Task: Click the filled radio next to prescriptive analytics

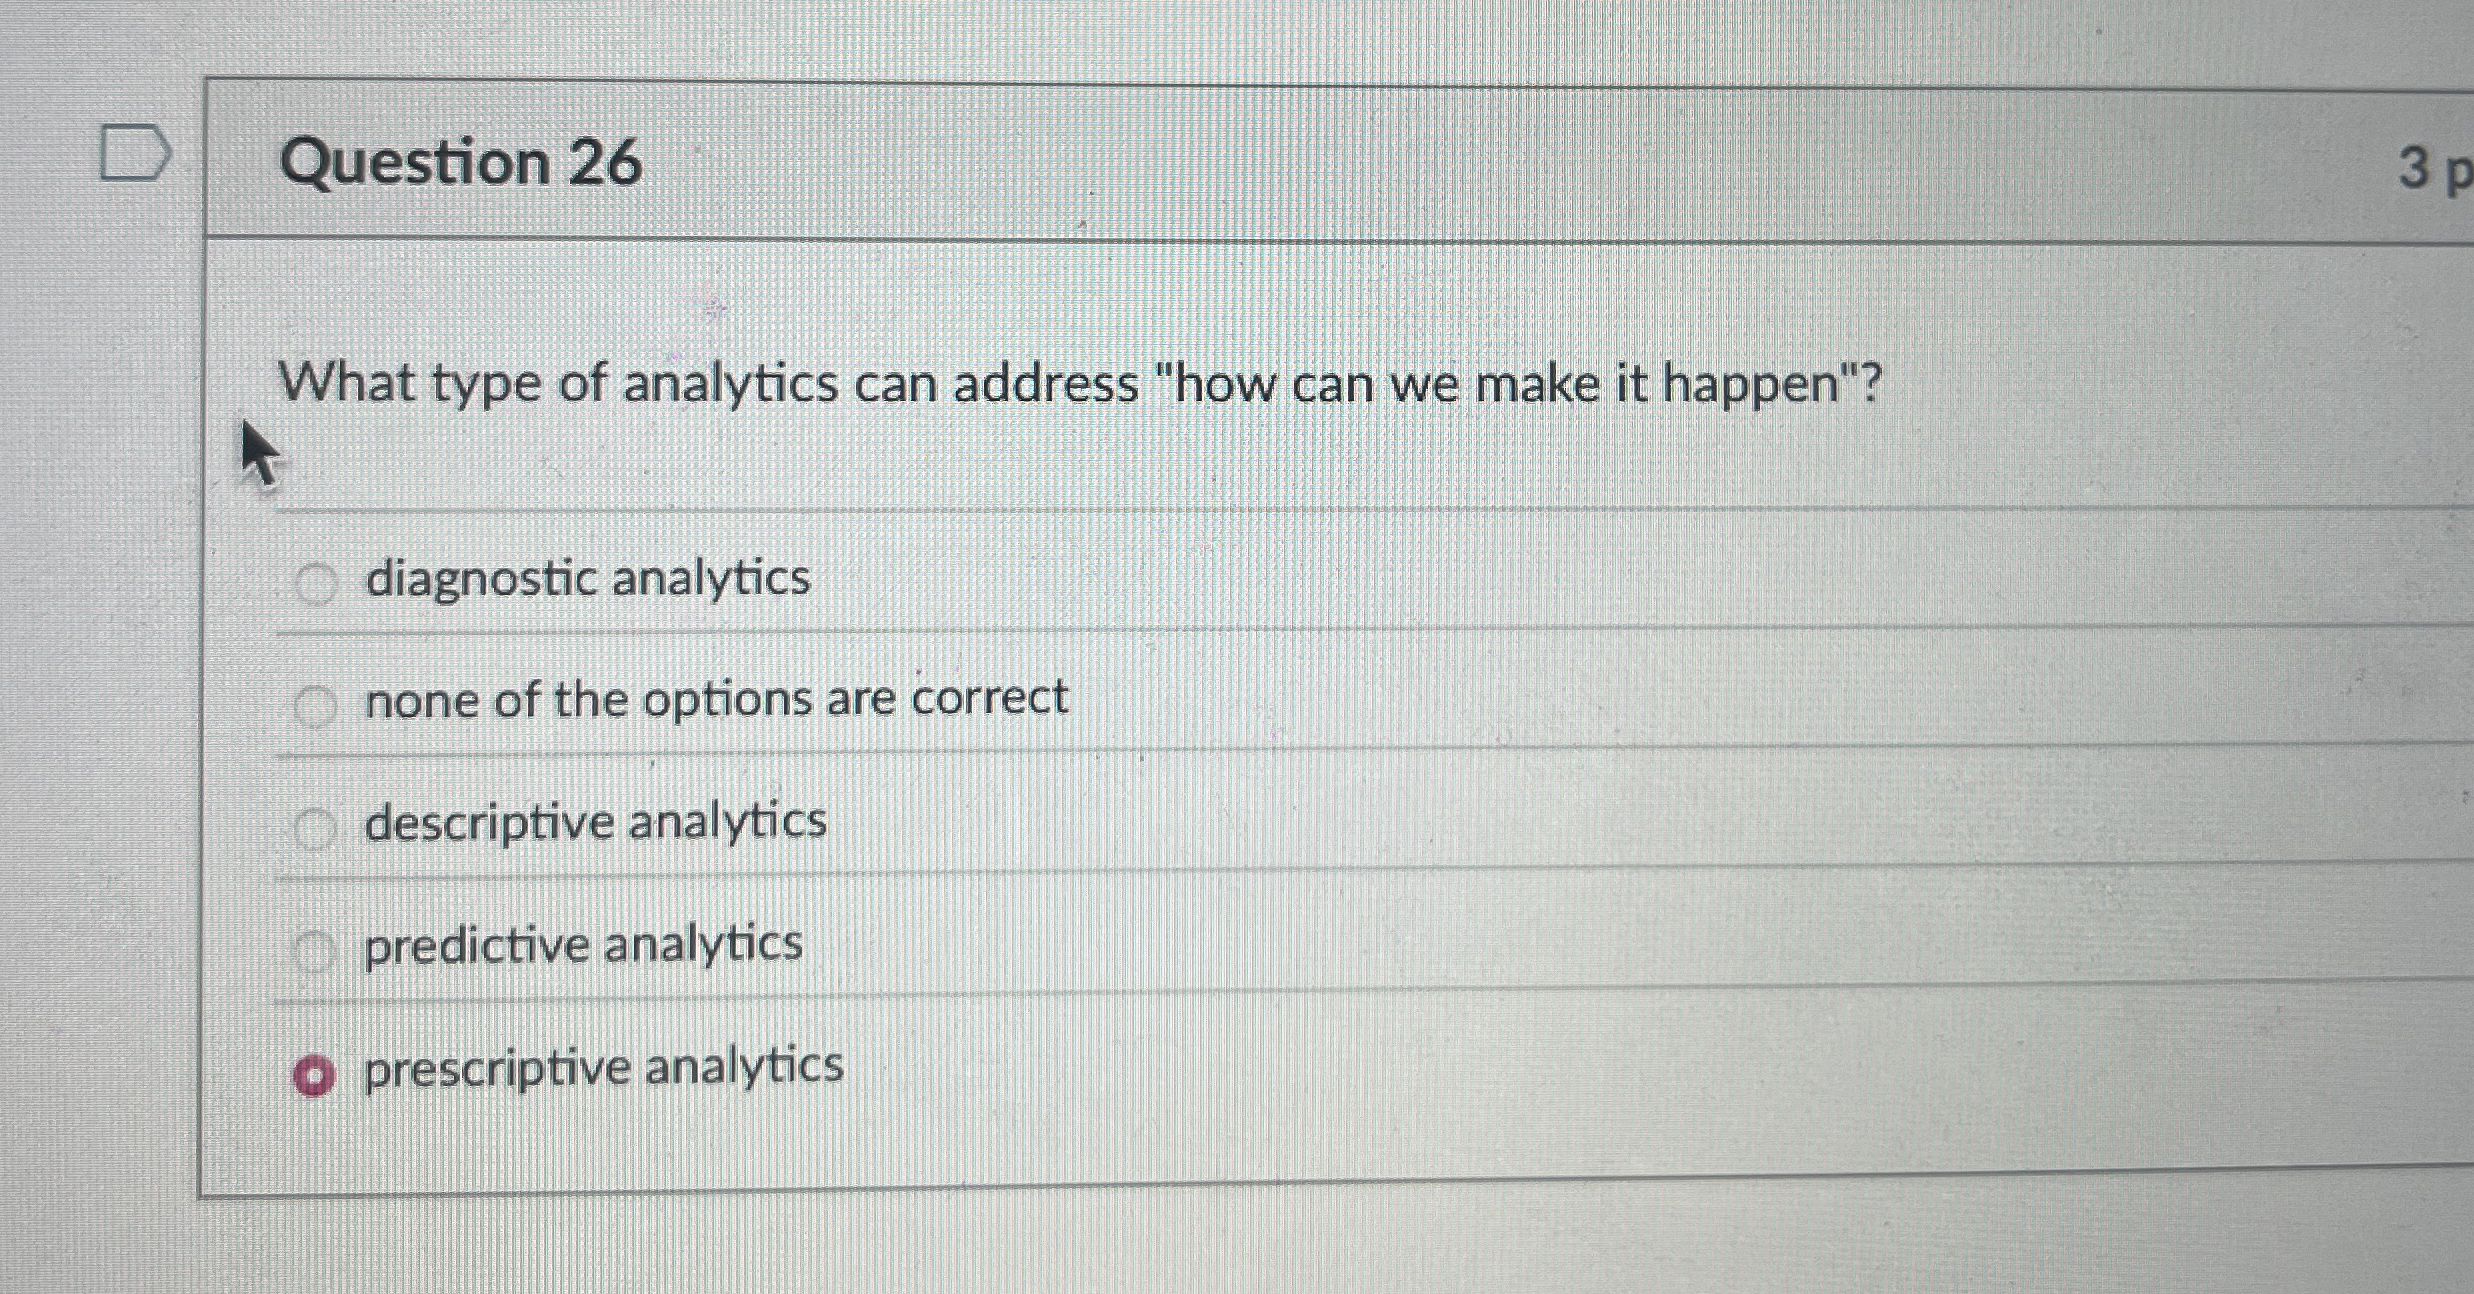Action: pyautogui.click(x=313, y=1073)
